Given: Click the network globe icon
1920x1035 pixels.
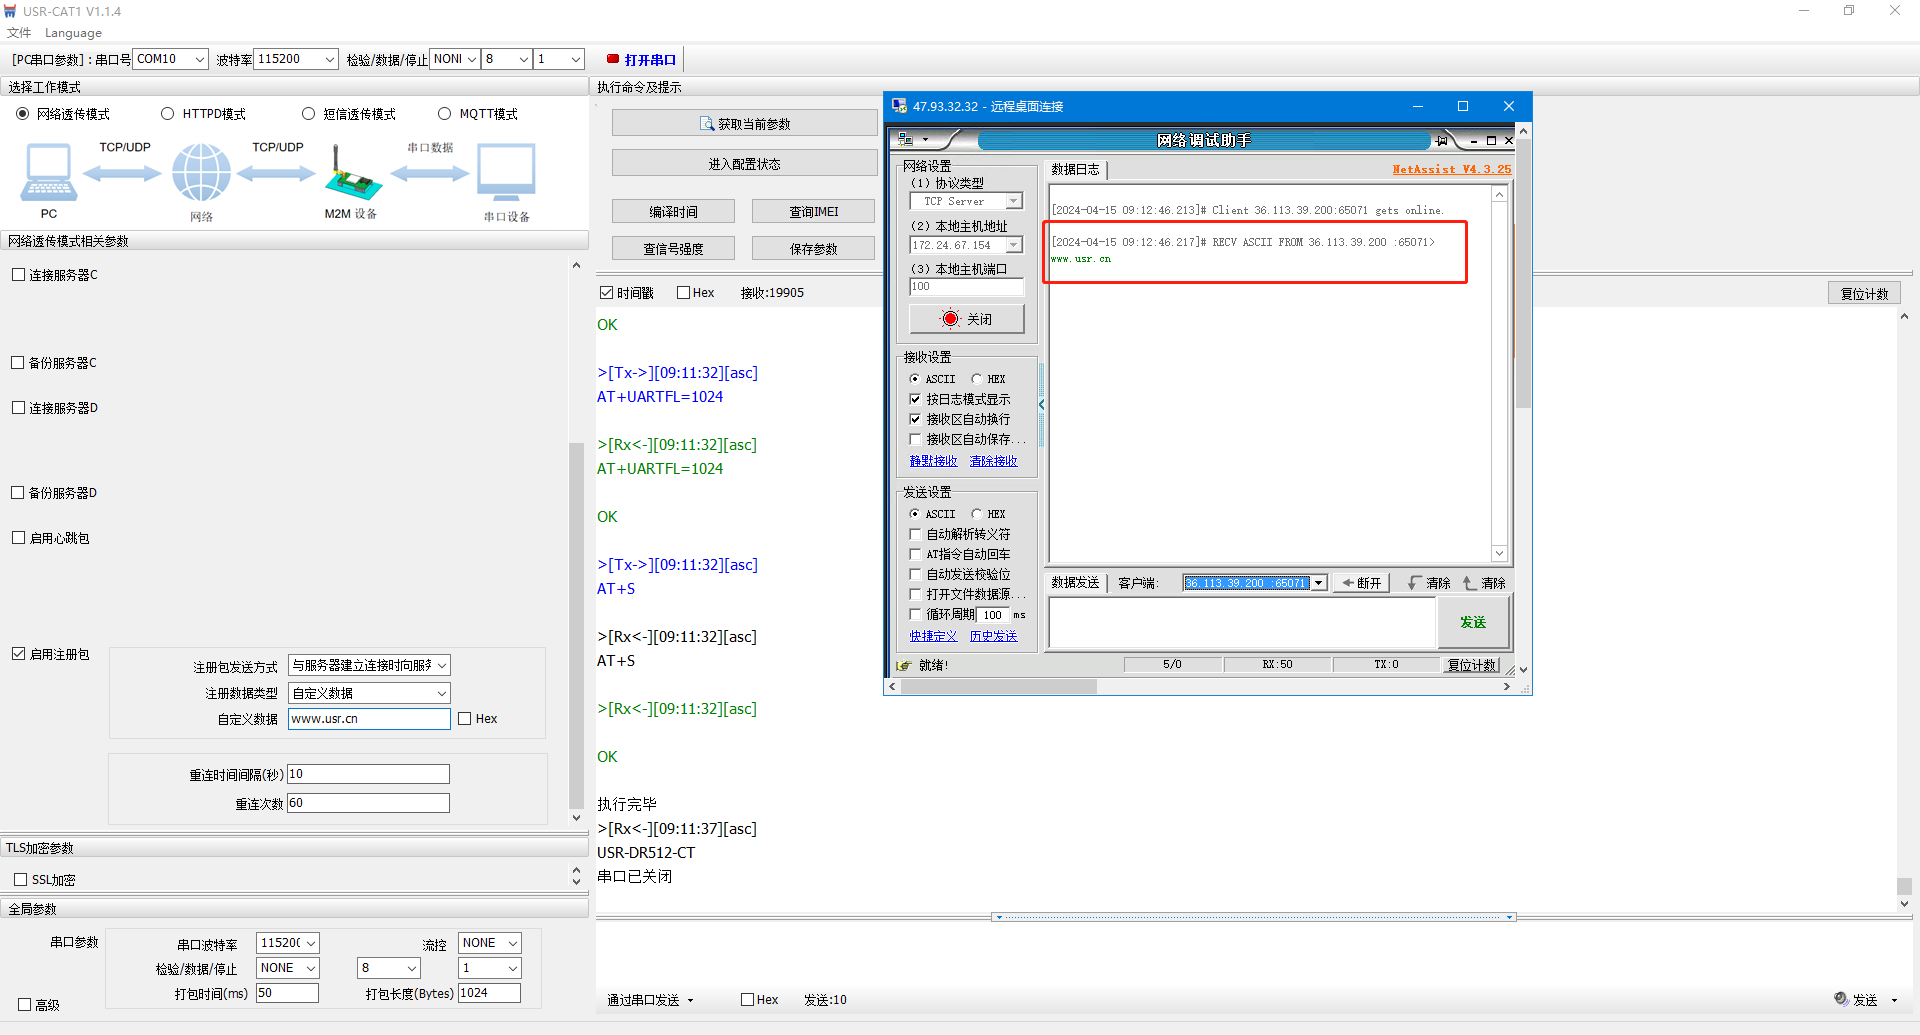Looking at the screenshot, I should pyautogui.click(x=201, y=173).
